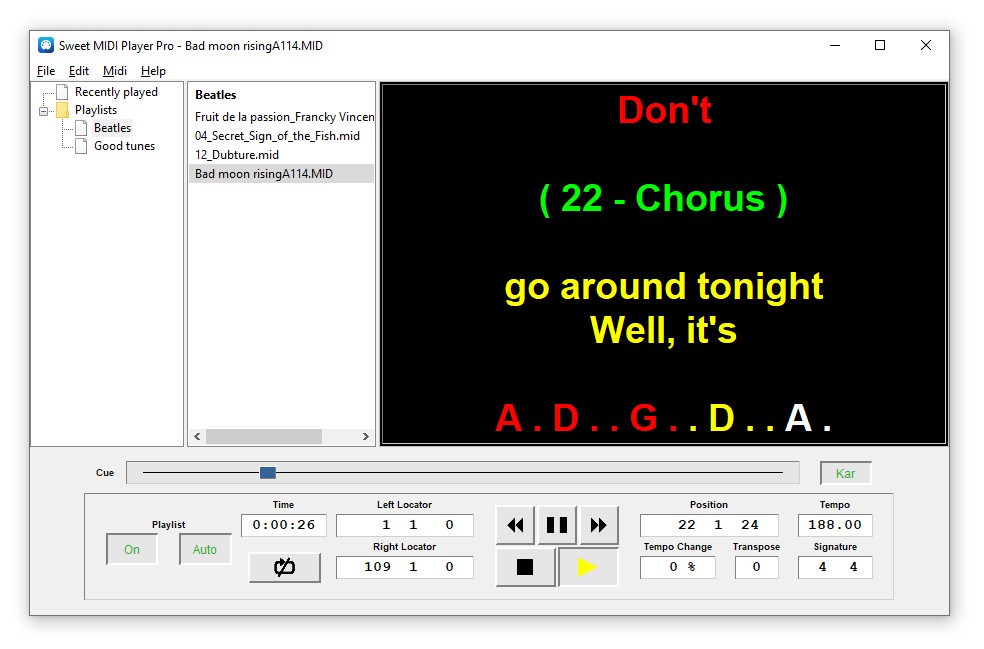Click the fast forward button

598,525
